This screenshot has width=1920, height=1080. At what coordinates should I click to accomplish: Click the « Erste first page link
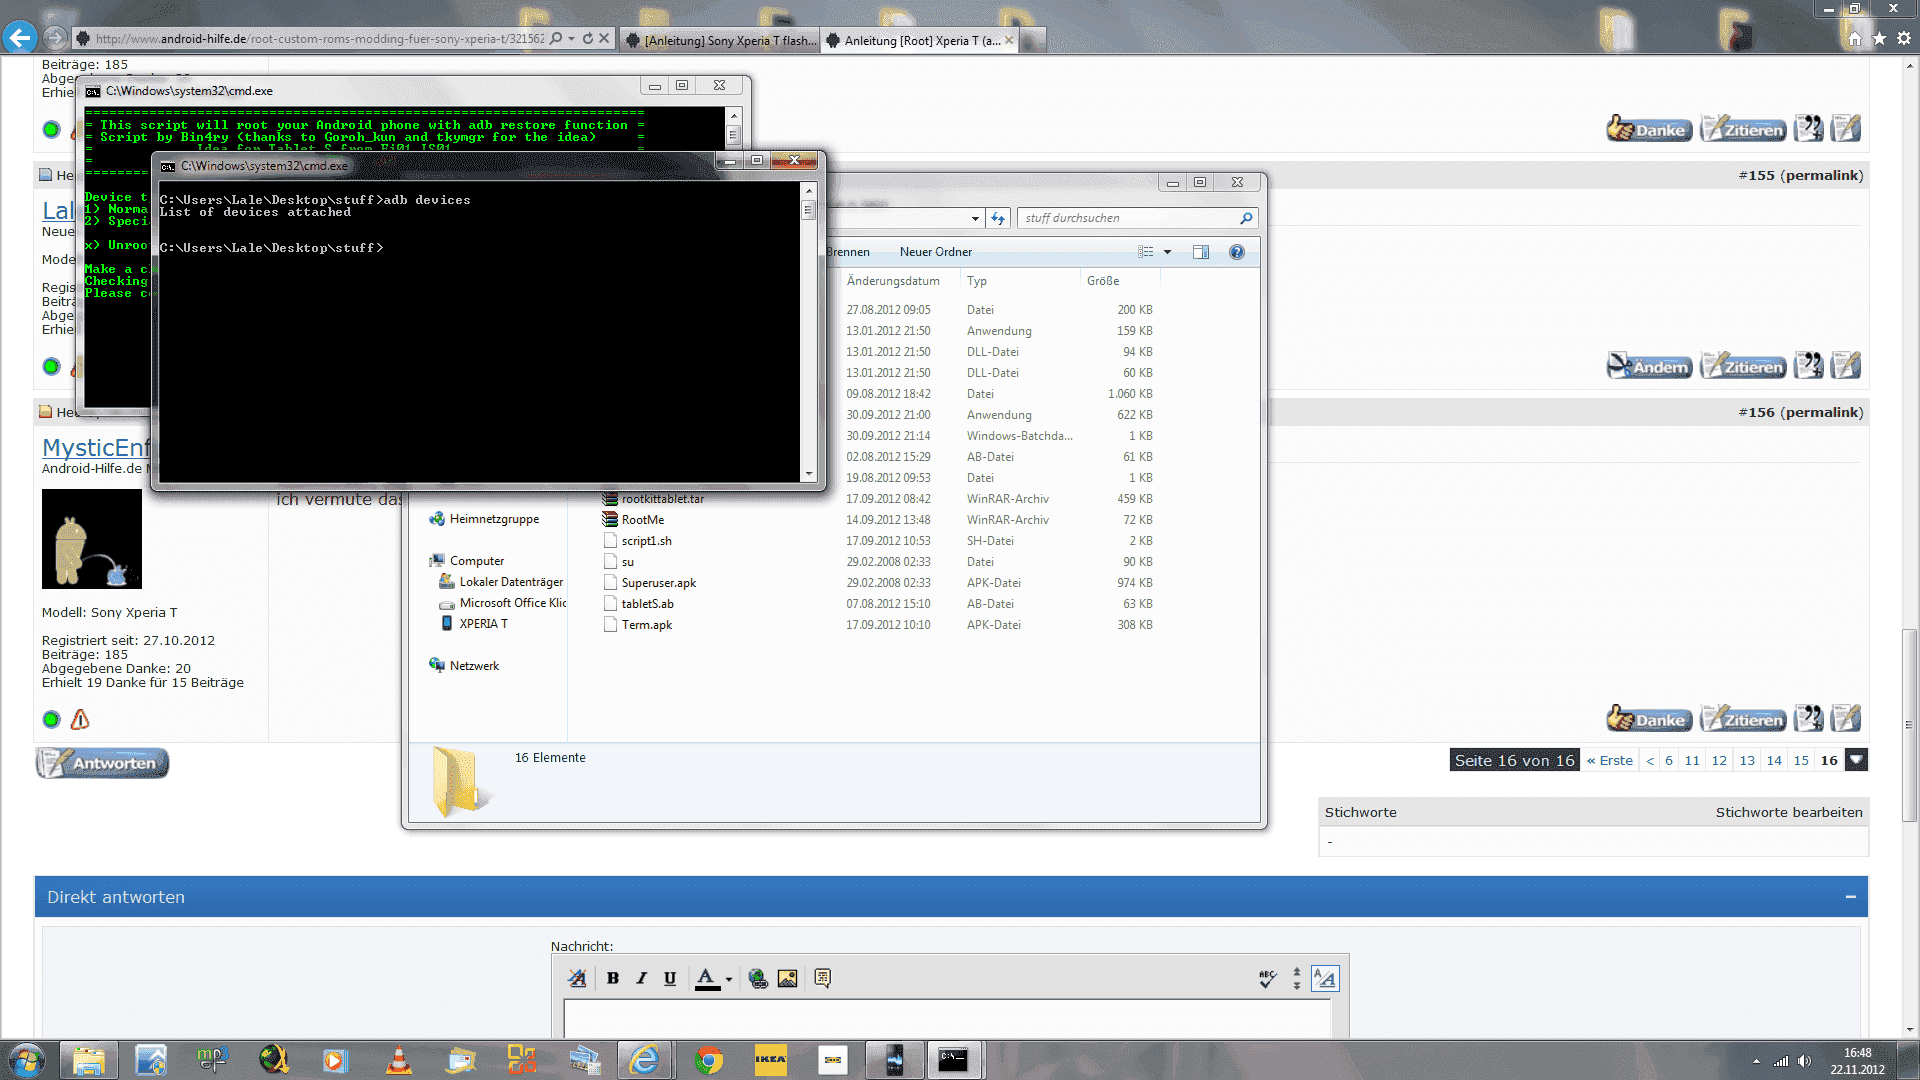[1610, 760]
